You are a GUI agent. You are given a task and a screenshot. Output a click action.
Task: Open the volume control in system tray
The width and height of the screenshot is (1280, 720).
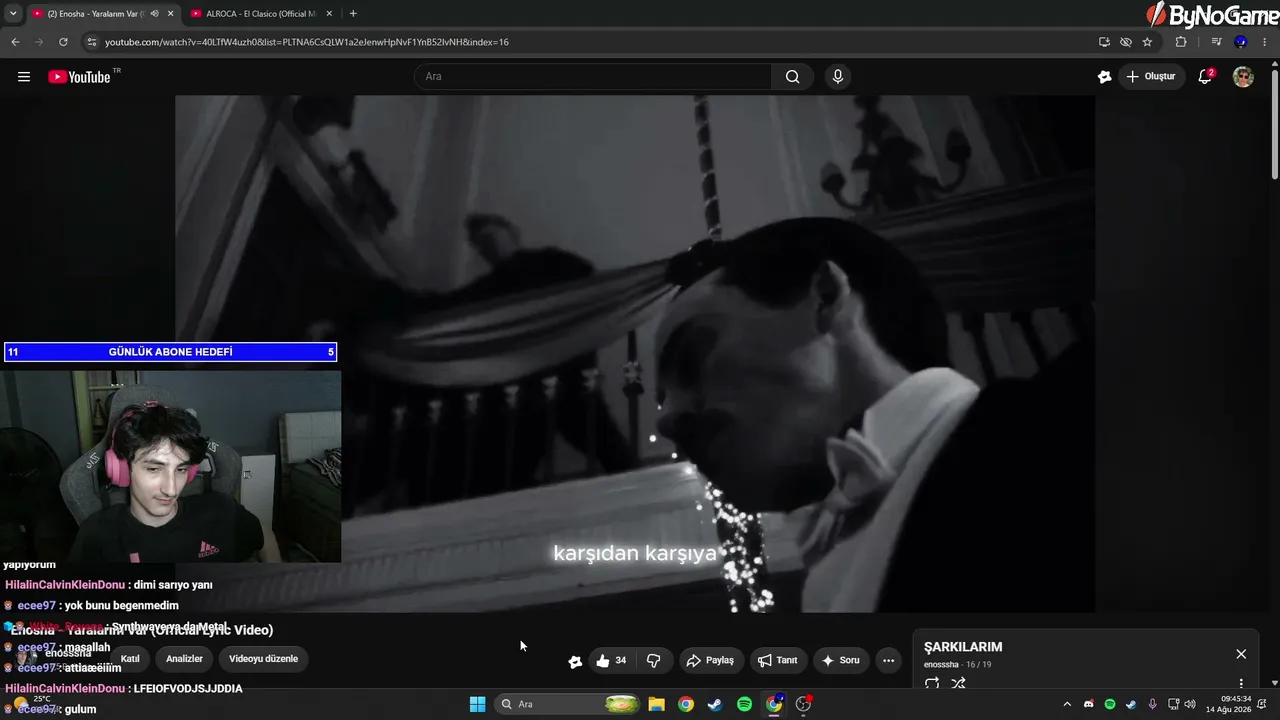[1190, 704]
